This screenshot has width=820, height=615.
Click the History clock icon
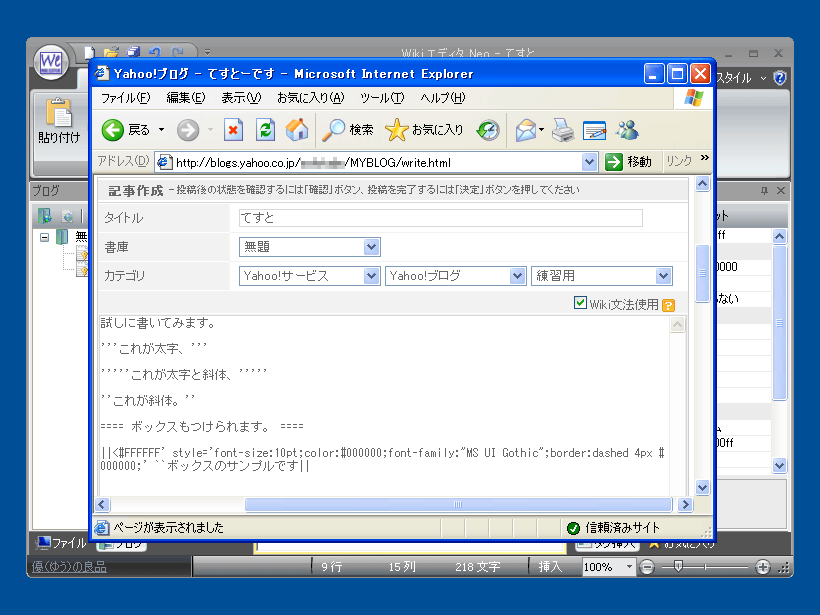[488, 130]
